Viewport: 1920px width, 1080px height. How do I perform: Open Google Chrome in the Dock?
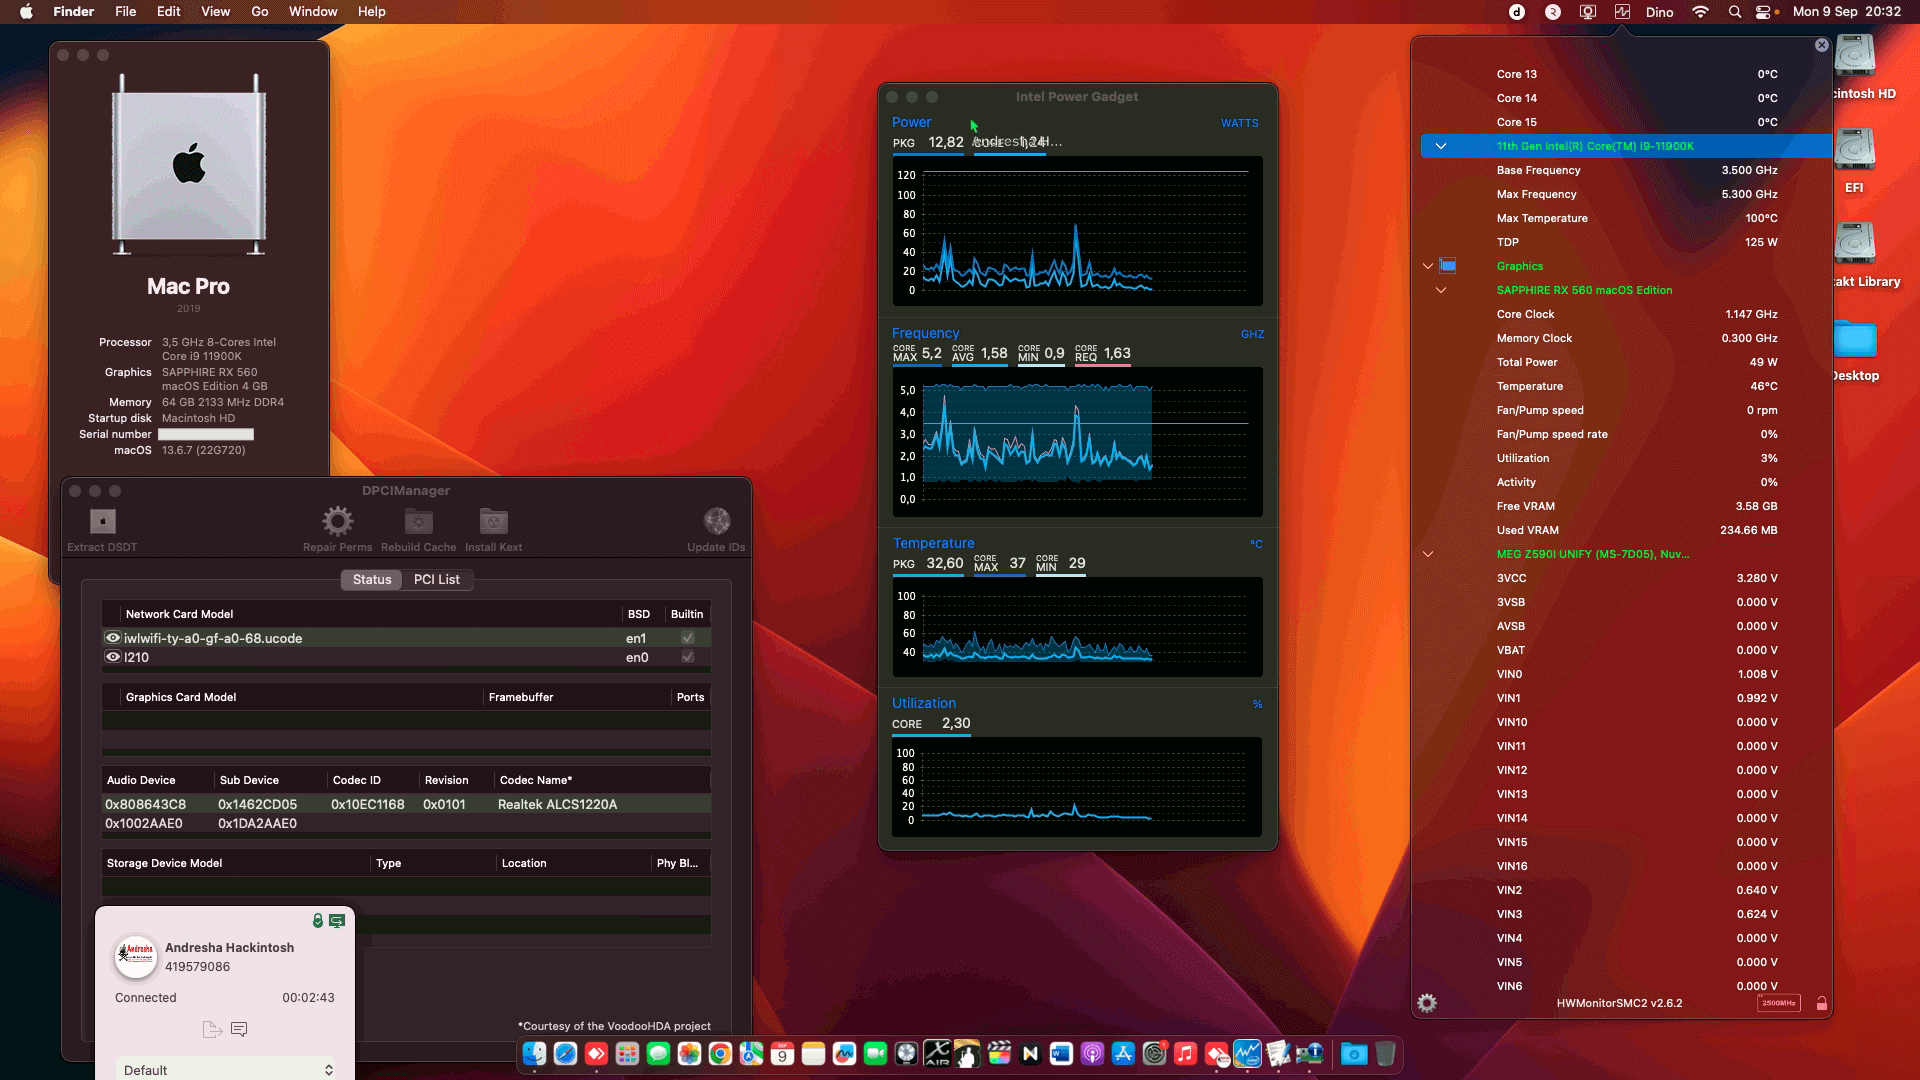click(x=720, y=1053)
